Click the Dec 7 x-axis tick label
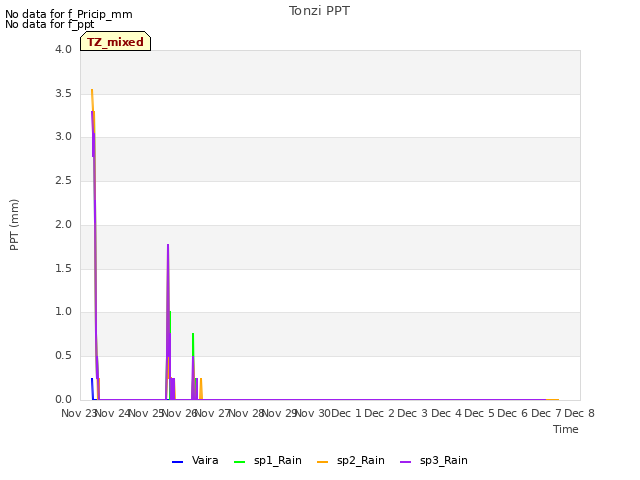Screen dimensions: 640x480 click(x=547, y=413)
